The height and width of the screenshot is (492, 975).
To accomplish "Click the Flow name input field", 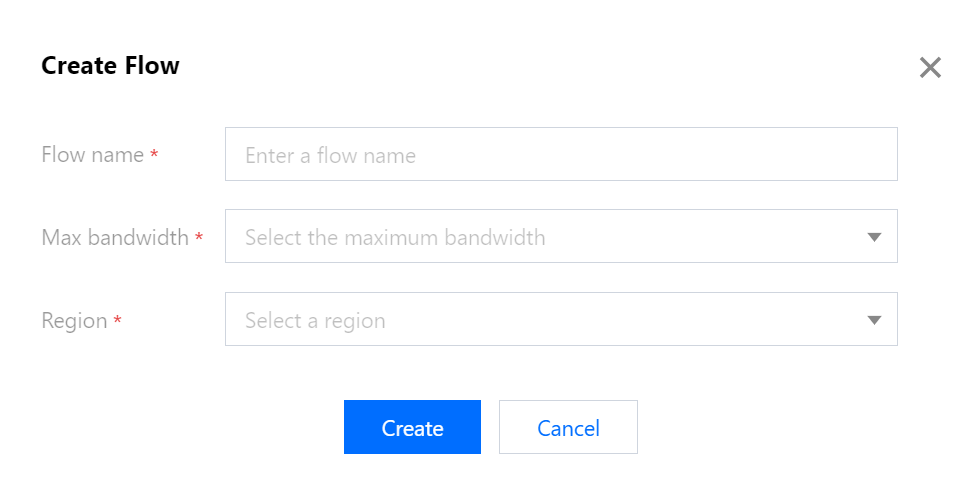I will (x=560, y=155).
